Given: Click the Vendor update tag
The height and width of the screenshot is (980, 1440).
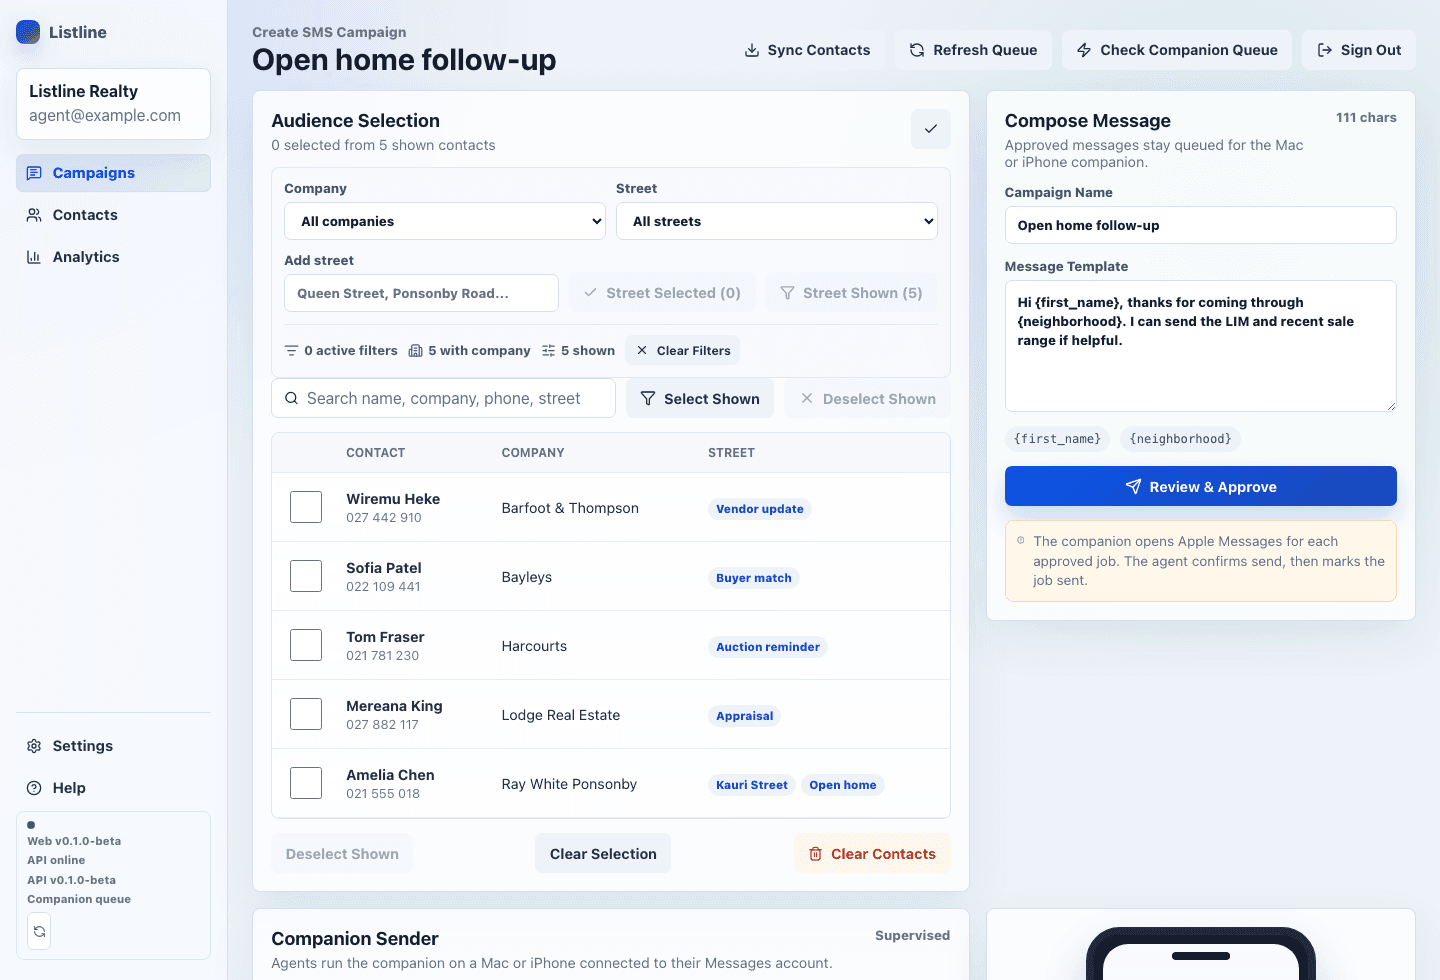Looking at the screenshot, I should click(759, 509).
